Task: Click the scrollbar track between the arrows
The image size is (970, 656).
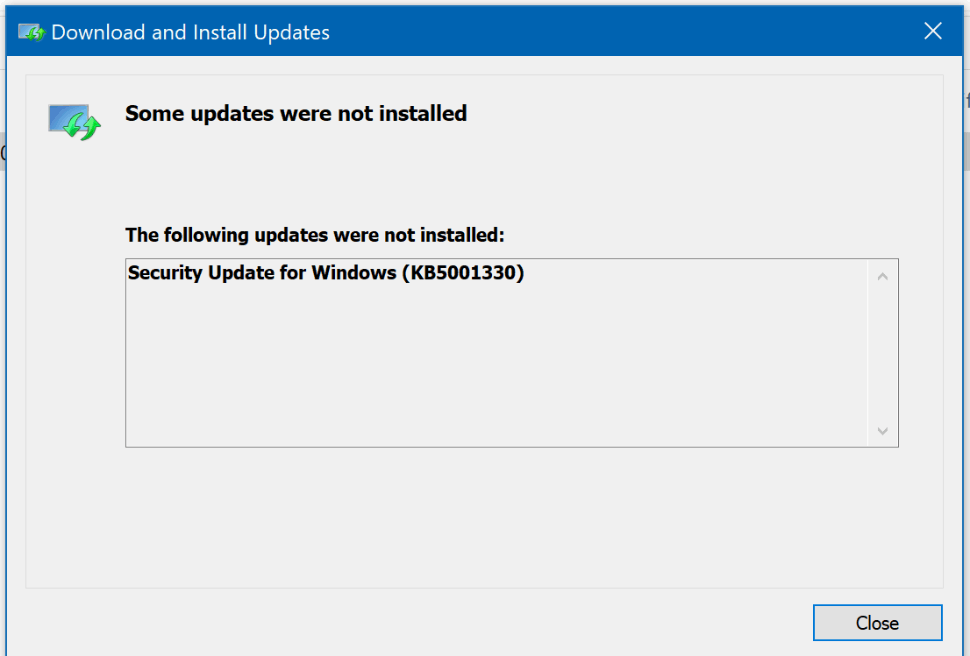Action: (883, 353)
